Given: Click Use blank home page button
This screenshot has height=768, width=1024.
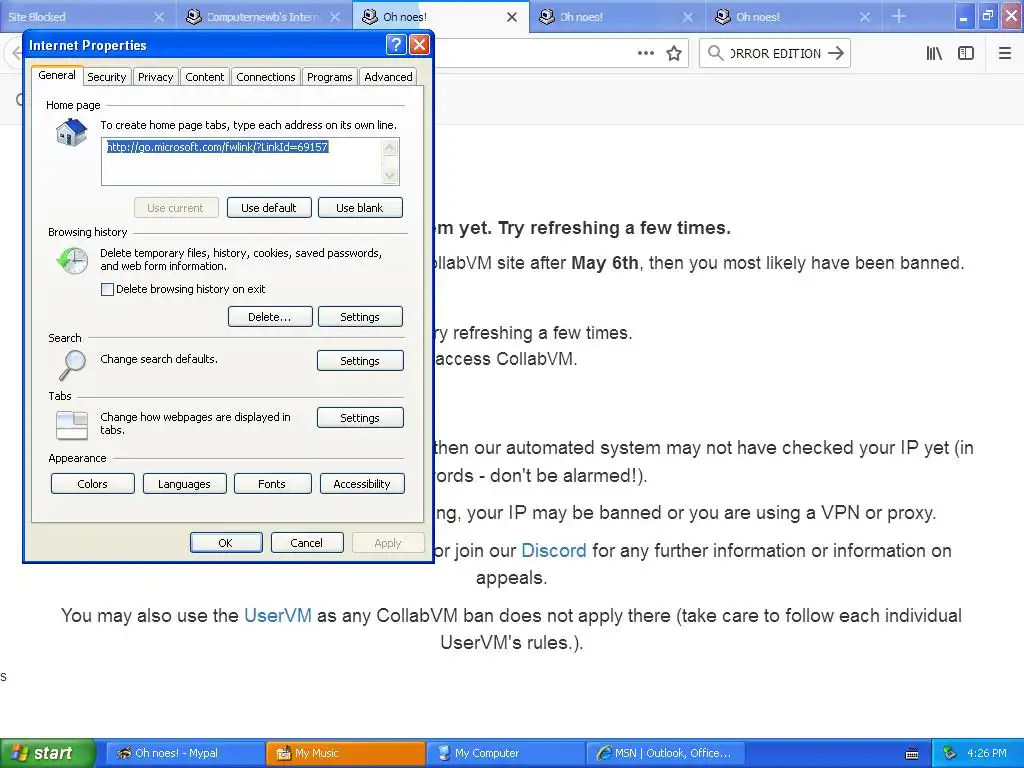Looking at the screenshot, I should 360,208.
